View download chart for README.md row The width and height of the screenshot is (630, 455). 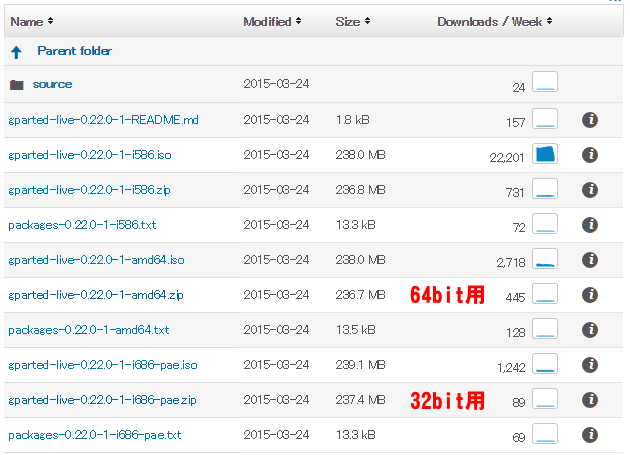[x=545, y=119]
